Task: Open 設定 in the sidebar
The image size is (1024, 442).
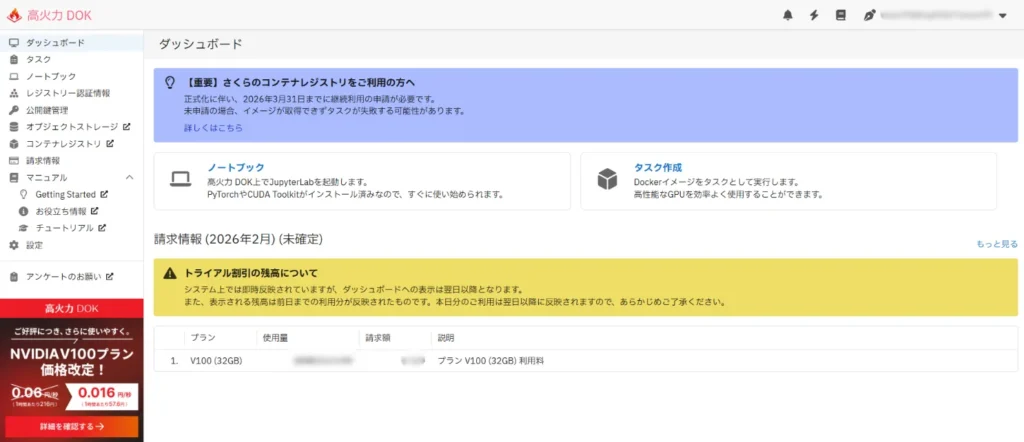Action: click(72, 245)
